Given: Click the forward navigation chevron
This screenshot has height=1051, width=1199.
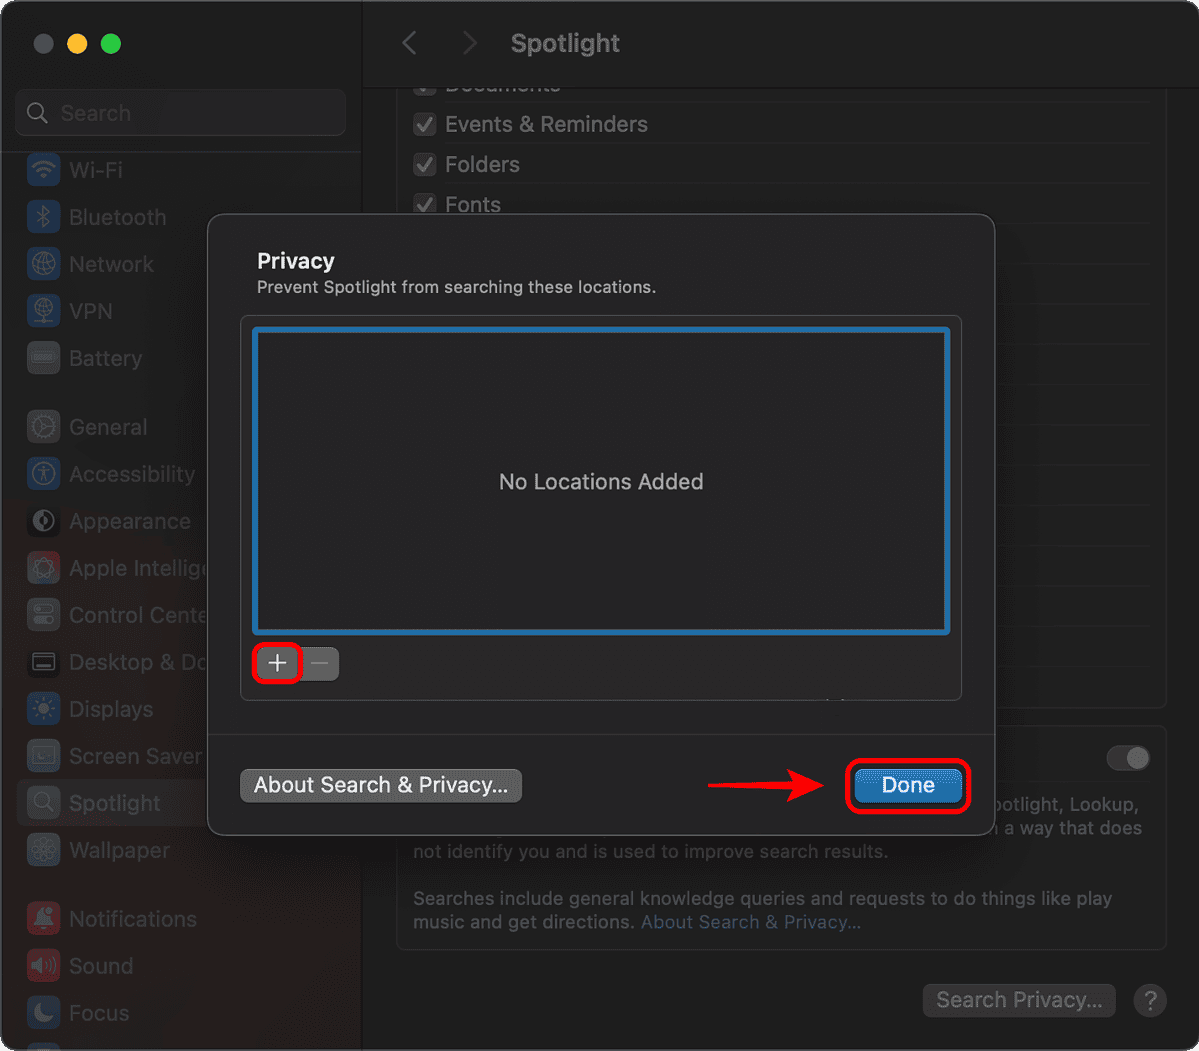Looking at the screenshot, I should point(469,43).
